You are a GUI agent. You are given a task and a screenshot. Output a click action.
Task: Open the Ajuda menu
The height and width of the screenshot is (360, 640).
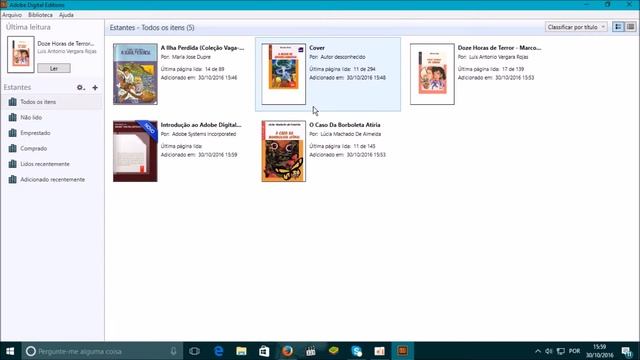[x=67, y=15]
